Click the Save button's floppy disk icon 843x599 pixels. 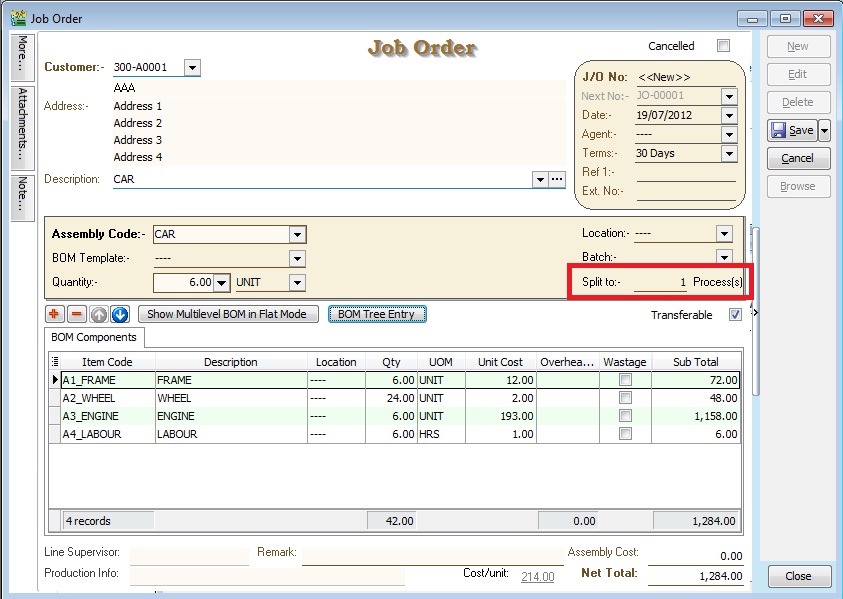tap(779, 130)
